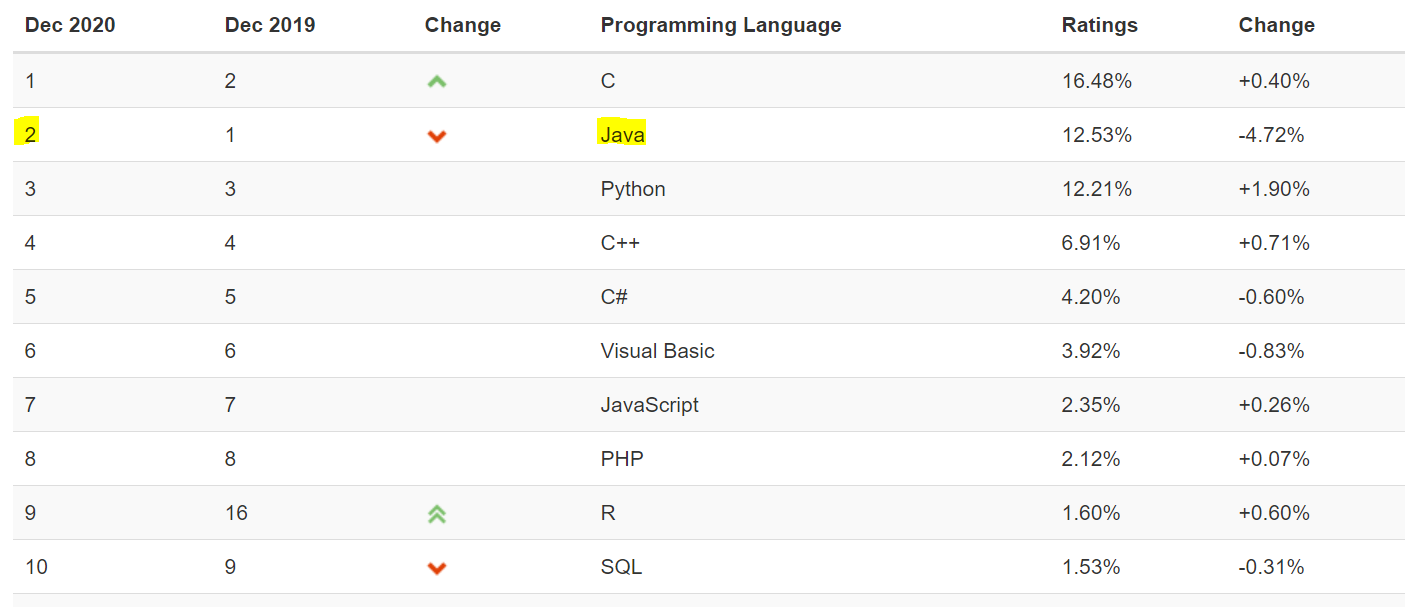
Task: Click the Visual Basic language name
Action: click(658, 351)
